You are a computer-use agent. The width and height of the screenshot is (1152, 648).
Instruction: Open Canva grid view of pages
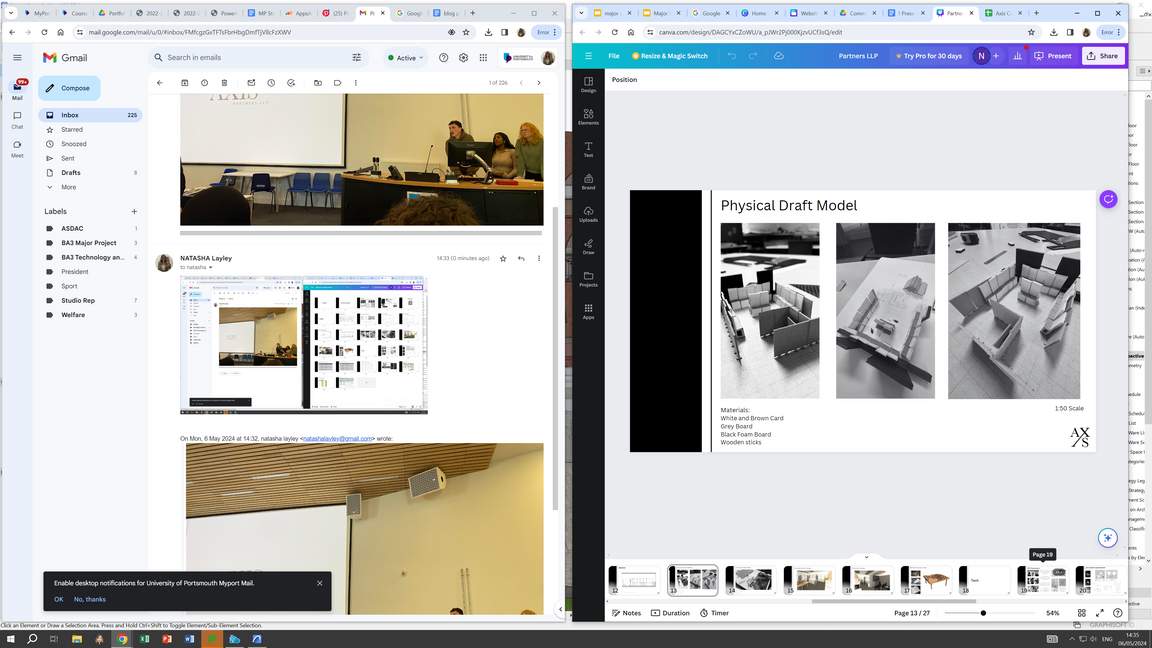tap(1081, 613)
